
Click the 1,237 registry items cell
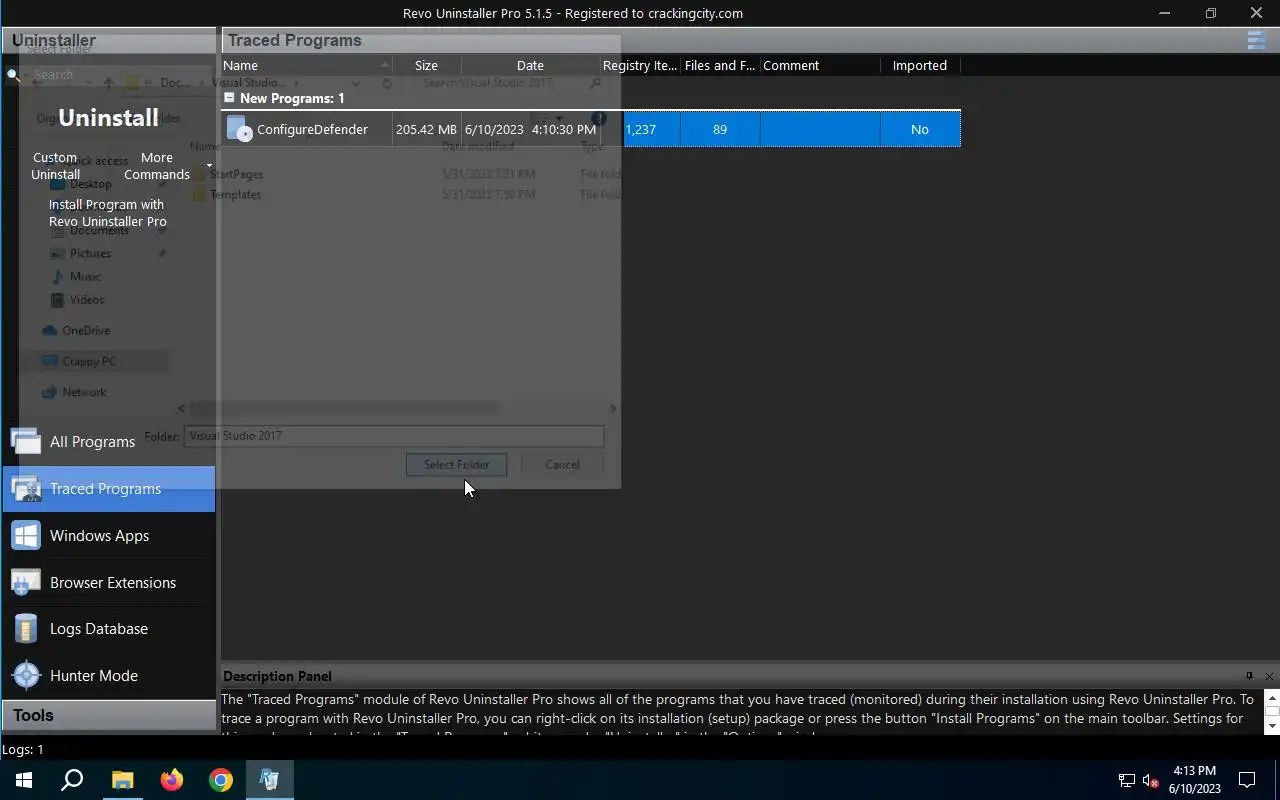641,129
